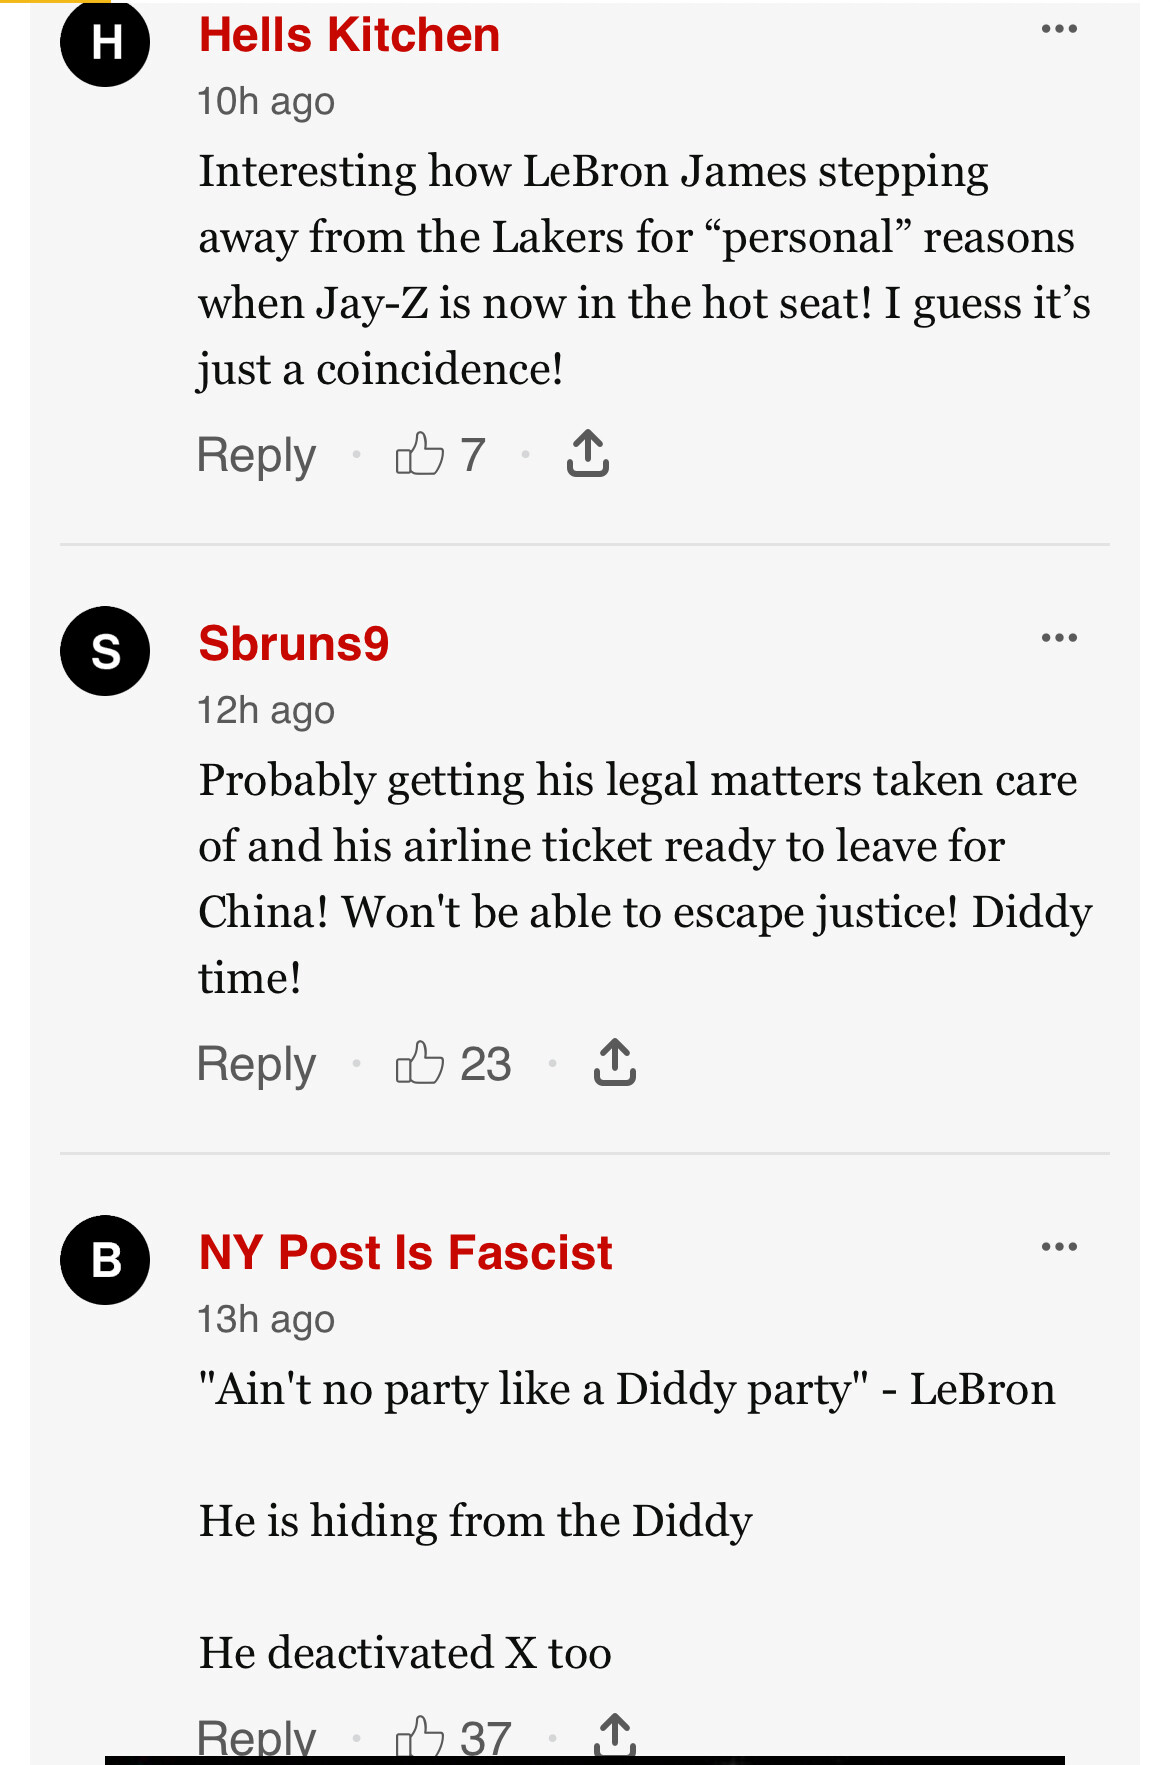Screen dimensions: 1170x1765
Task: Reply to the Sbruns9 comment
Action: pos(256,1063)
